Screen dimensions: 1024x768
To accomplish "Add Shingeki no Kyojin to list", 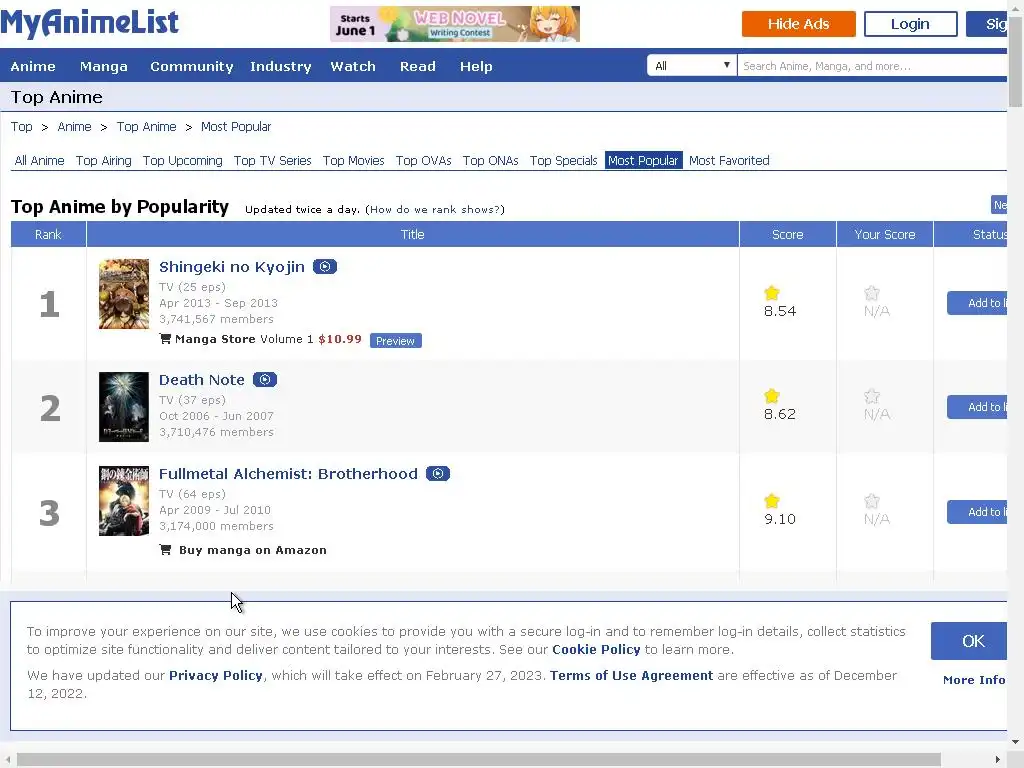I will coord(977,303).
